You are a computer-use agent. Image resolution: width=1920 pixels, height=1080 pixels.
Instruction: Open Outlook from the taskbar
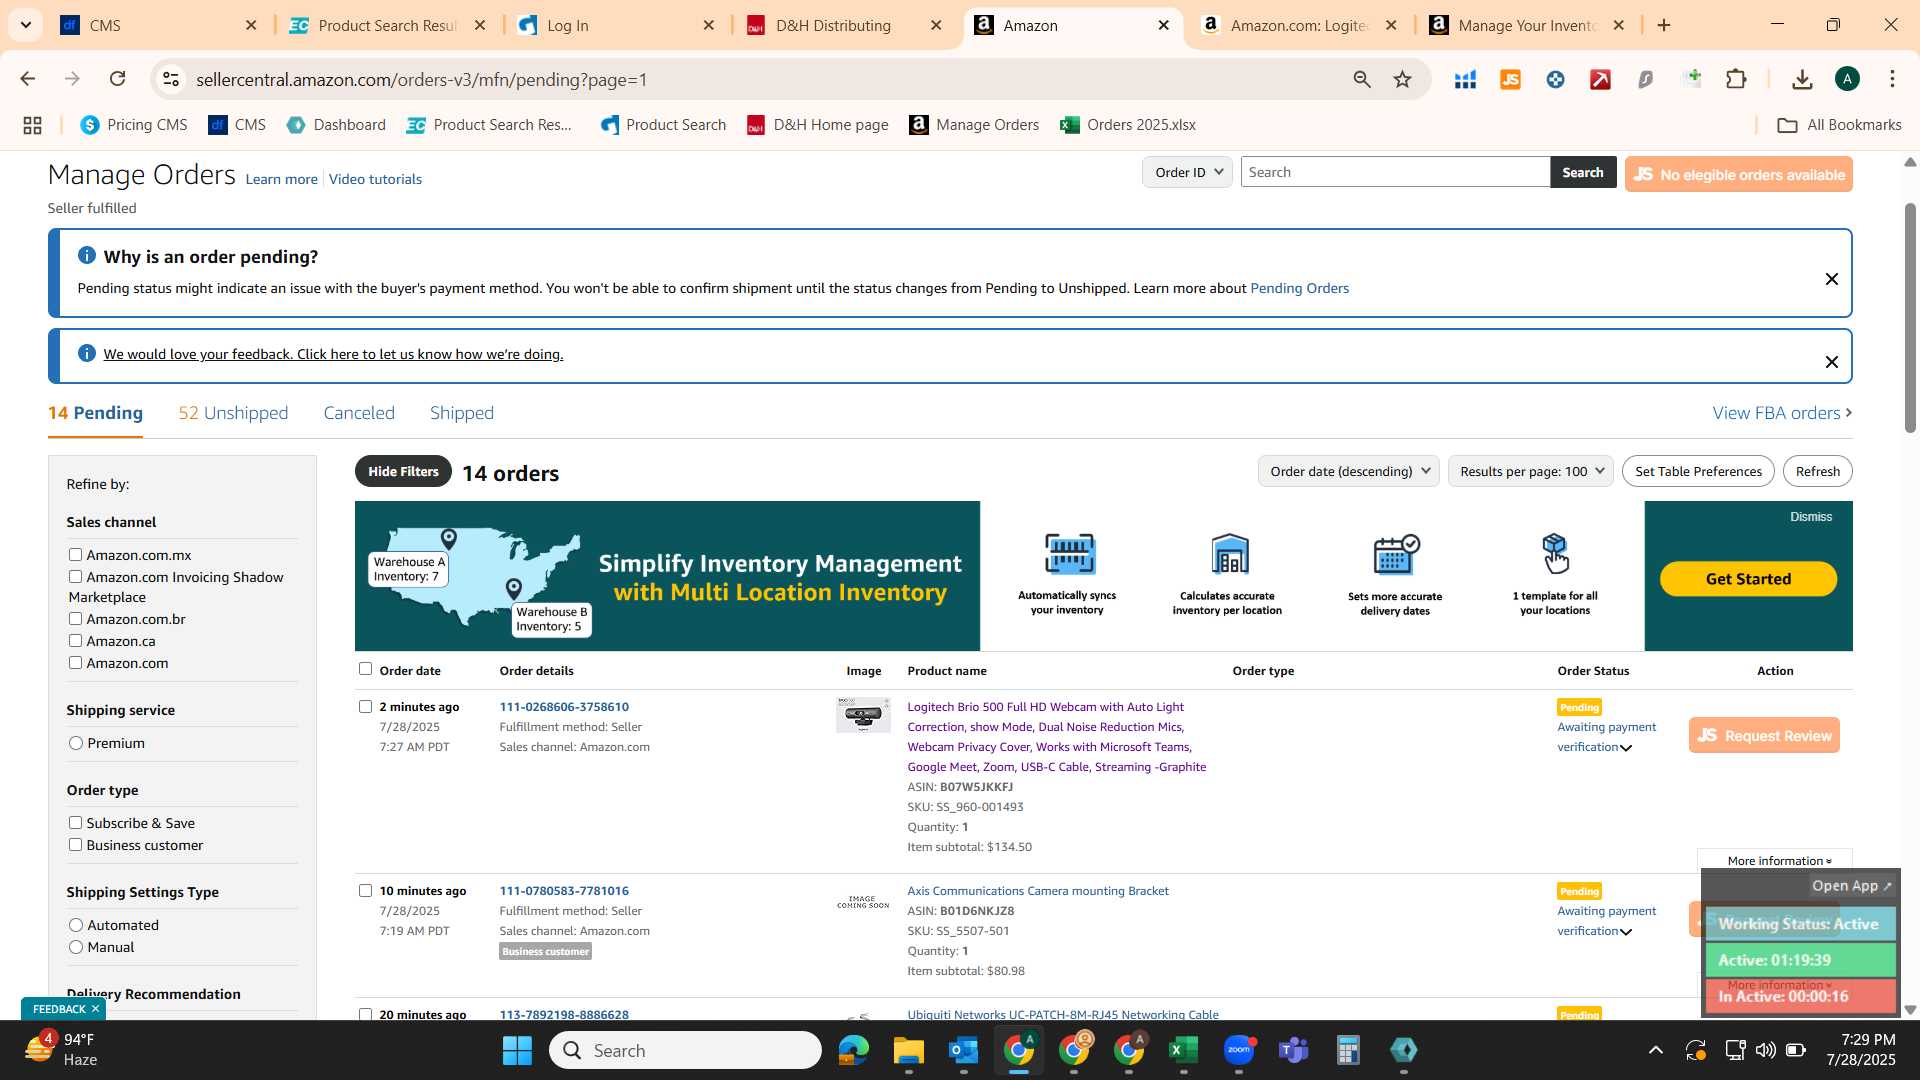coord(963,1050)
